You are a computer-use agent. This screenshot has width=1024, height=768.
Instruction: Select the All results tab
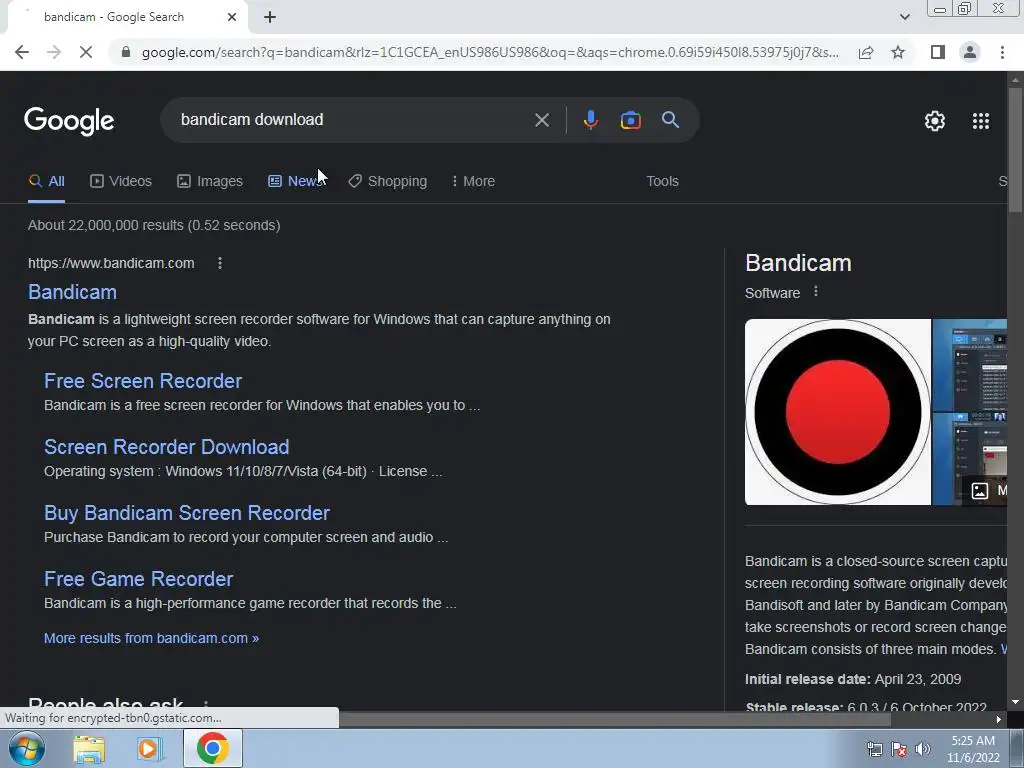pos(46,182)
